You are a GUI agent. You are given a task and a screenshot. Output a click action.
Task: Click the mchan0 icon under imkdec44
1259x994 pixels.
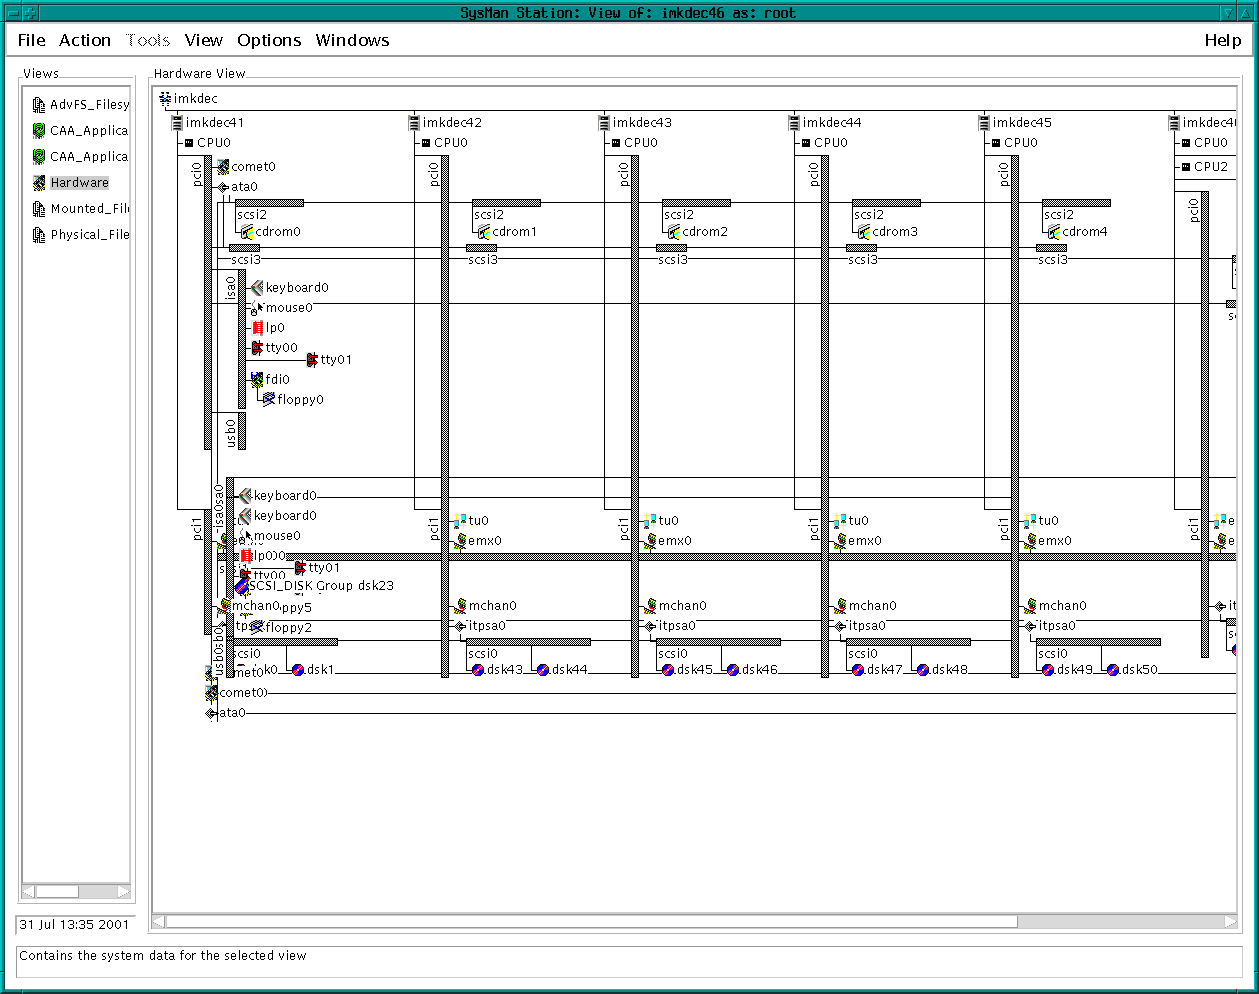pyautogui.click(x=840, y=606)
